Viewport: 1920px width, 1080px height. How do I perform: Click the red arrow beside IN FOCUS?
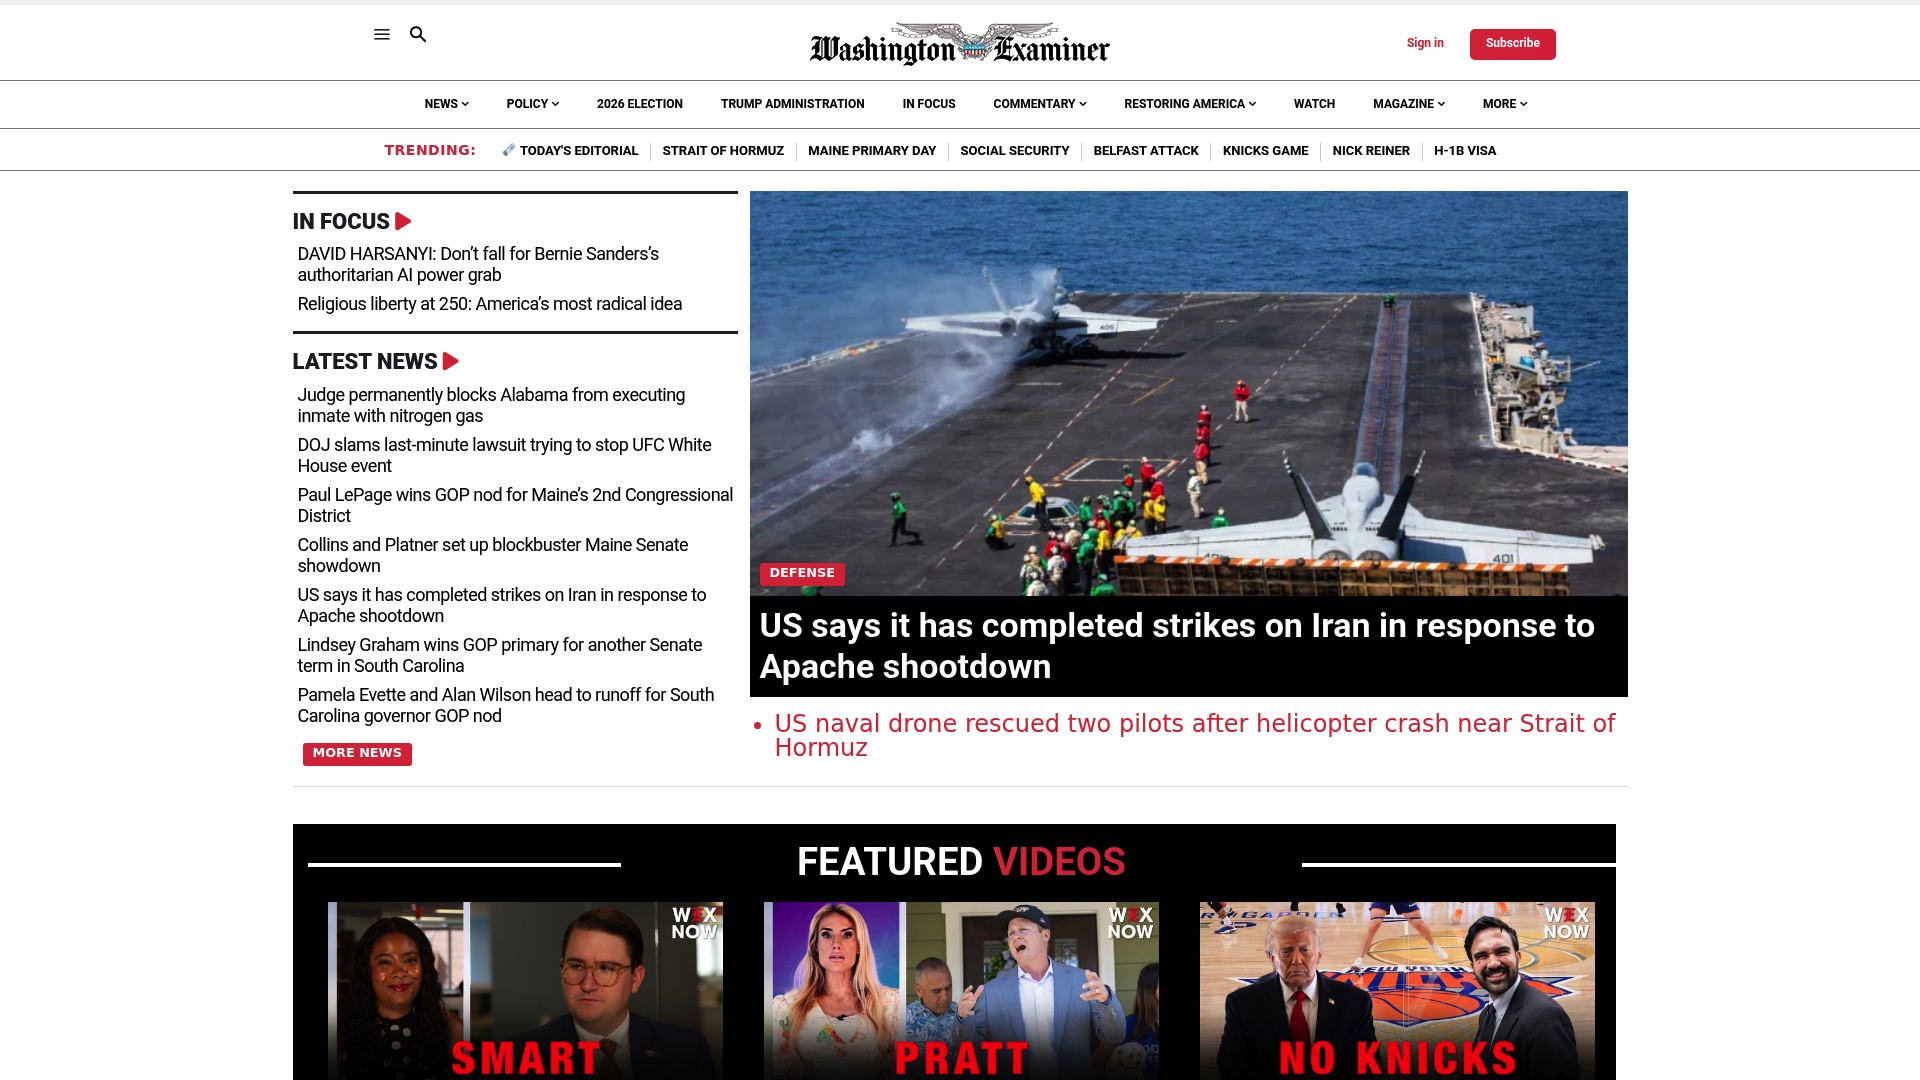click(x=403, y=221)
